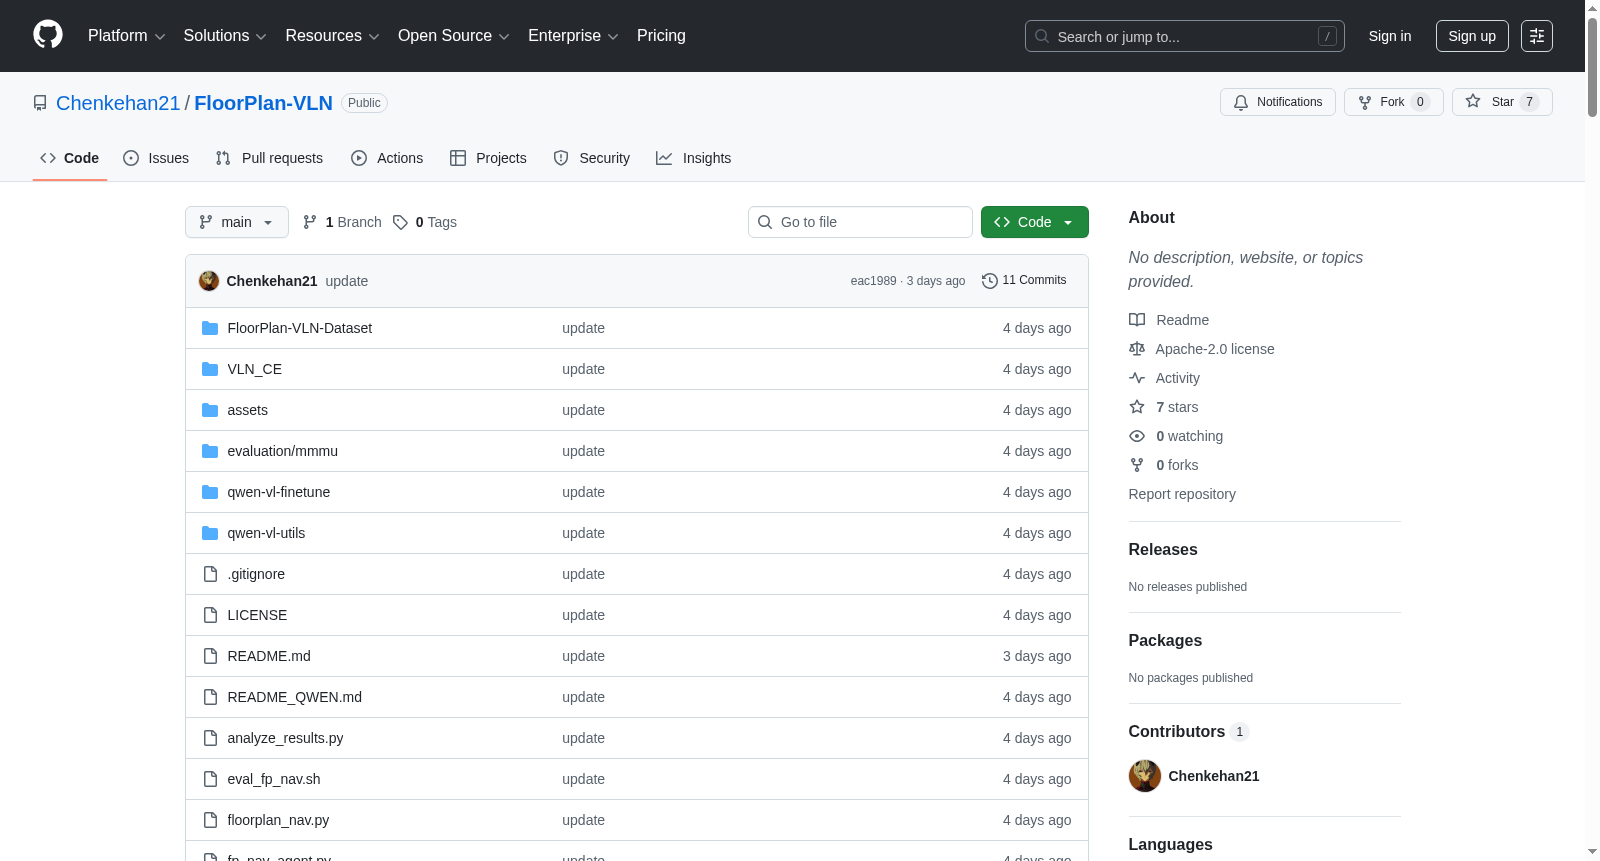Click the eval_fp_nav.sh file icon

210,779
